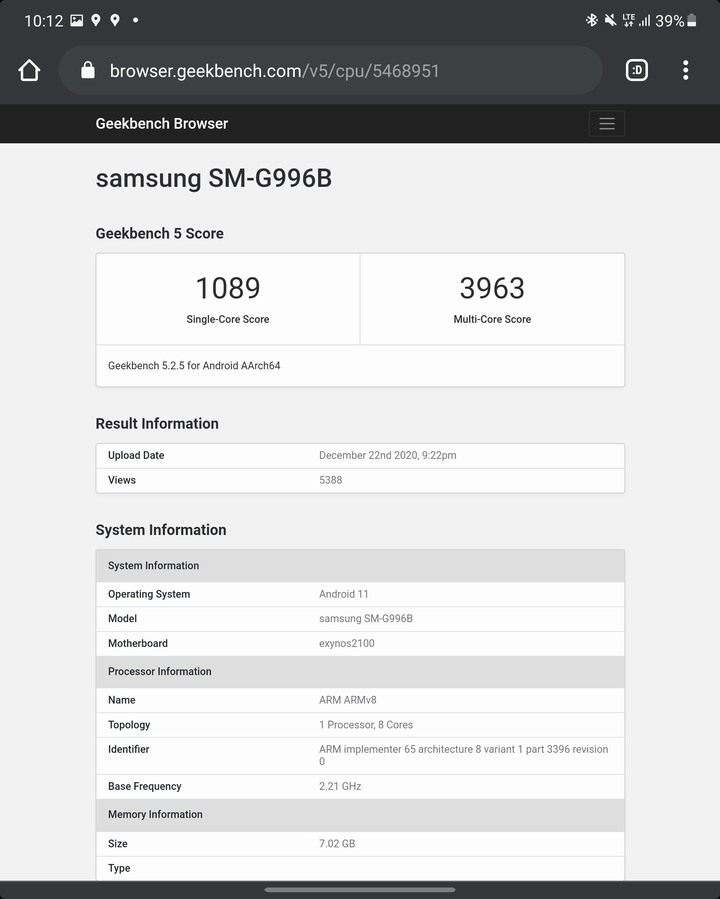Tap the gallery notification icon in the status bar
This screenshot has width=720, height=899.
[76, 21]
